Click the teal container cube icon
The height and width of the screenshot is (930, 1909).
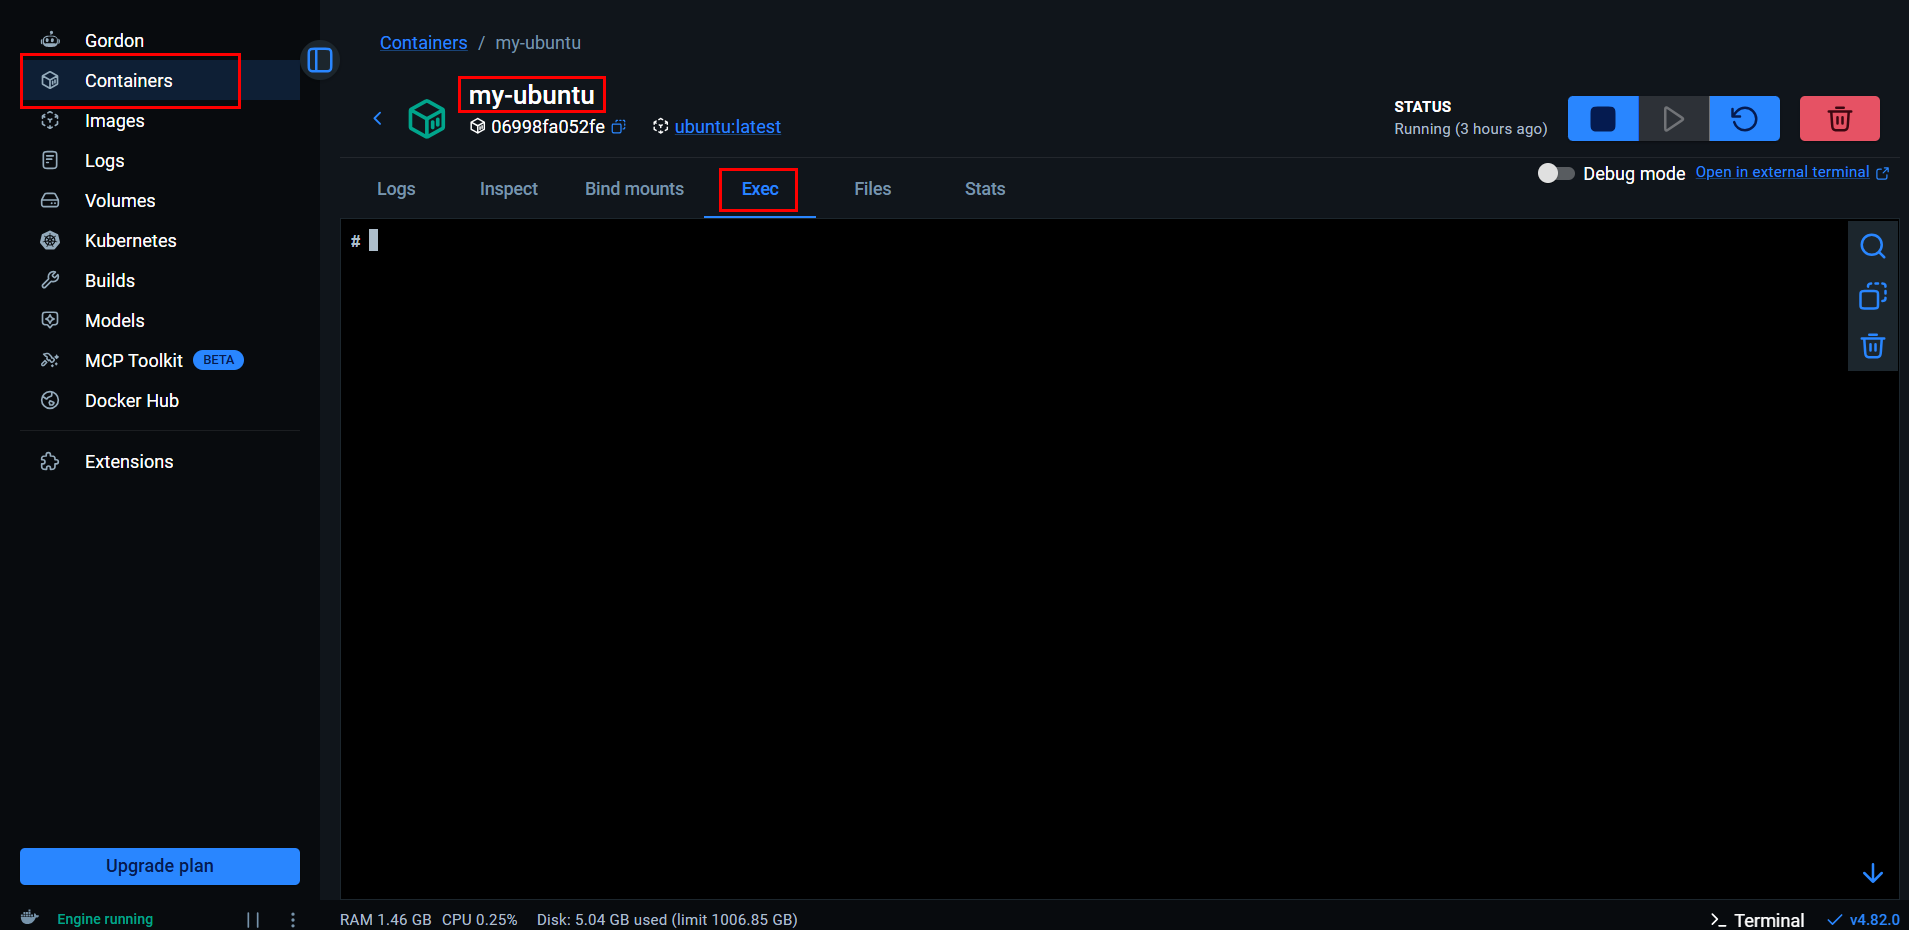coord(427,118)
